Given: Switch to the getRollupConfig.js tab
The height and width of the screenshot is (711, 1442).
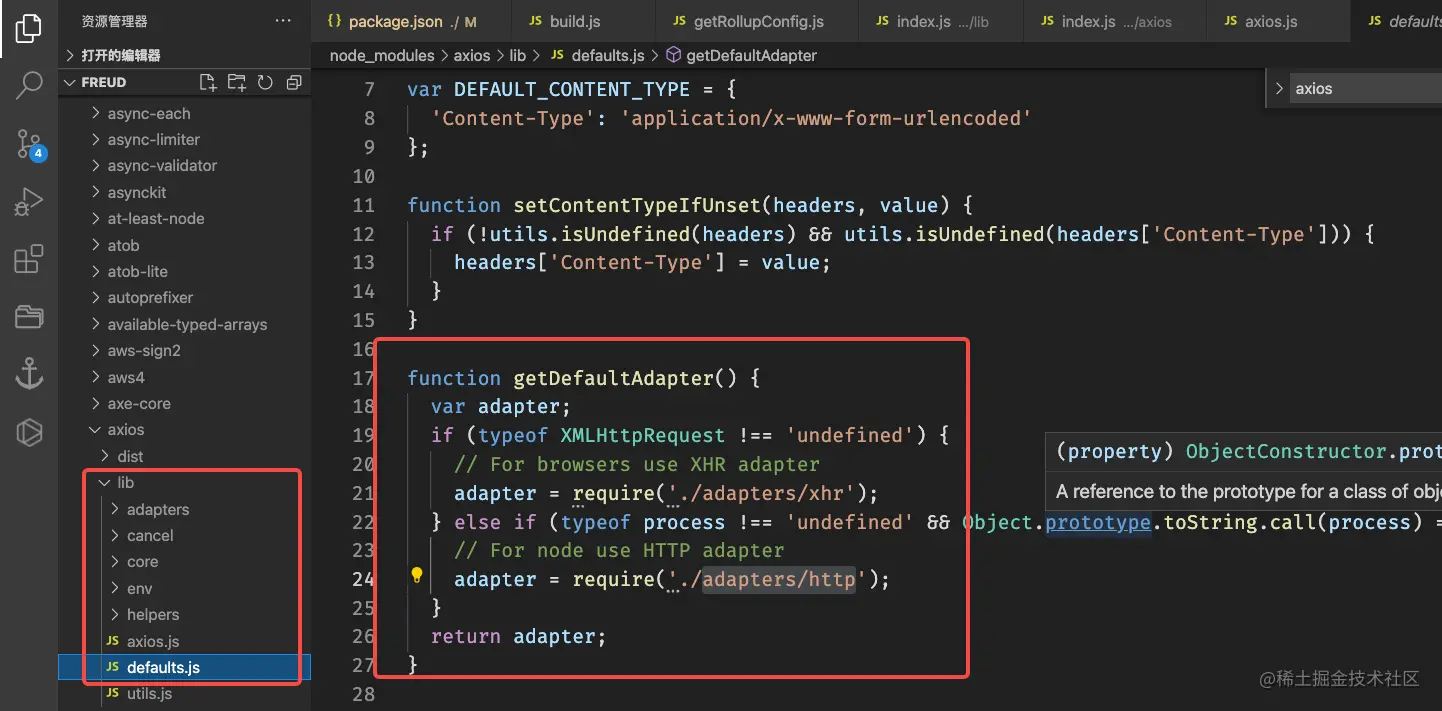Looking at the screenshot, I should [759, 21].
